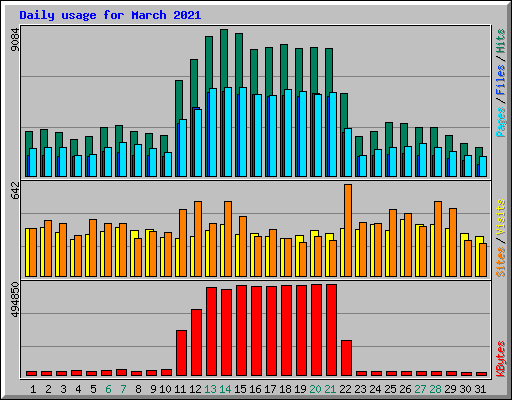The height and width of the screenshot is (400, 512).
Task: Click the cyan pages bar for day 18
Action: (x=288, y=133)
